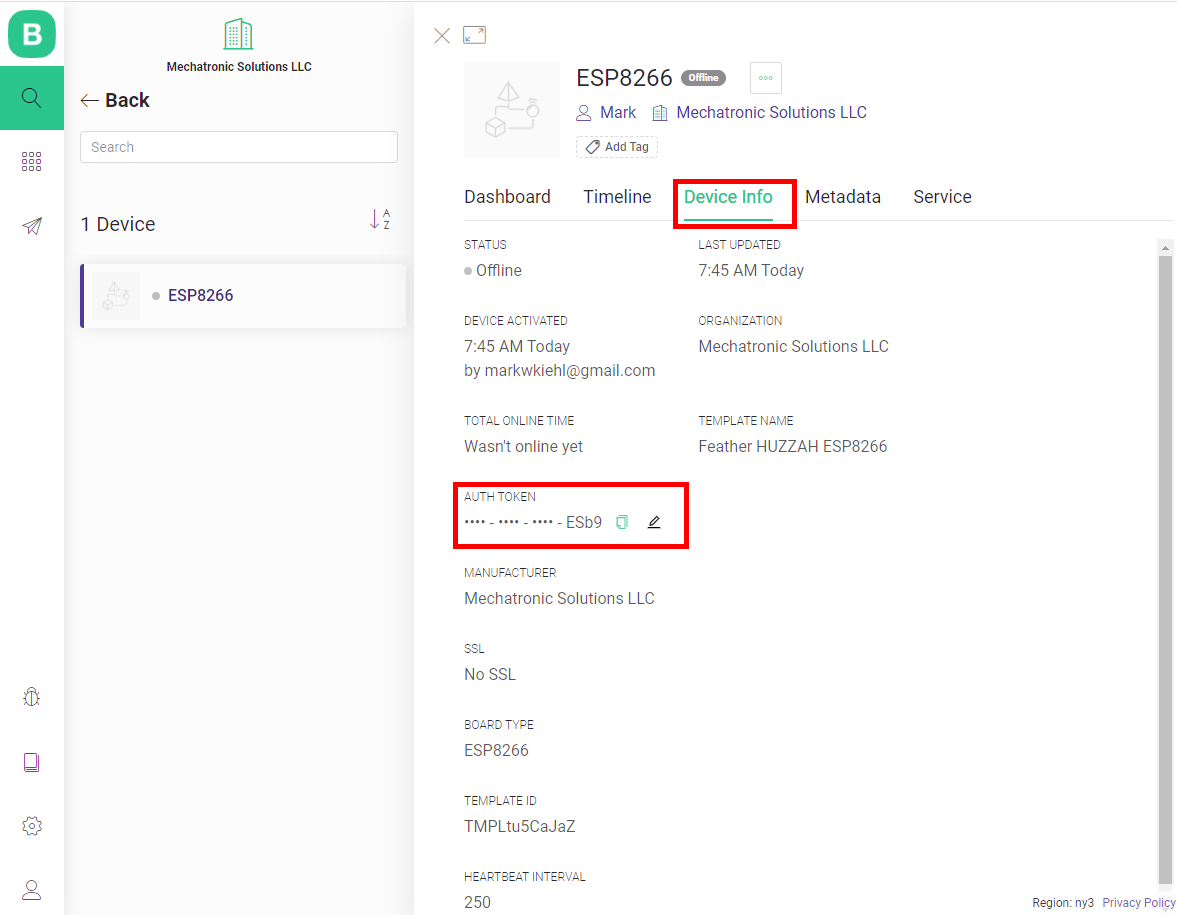
Task: Open the Privacy Policy link
Action: click(1138, 902)
